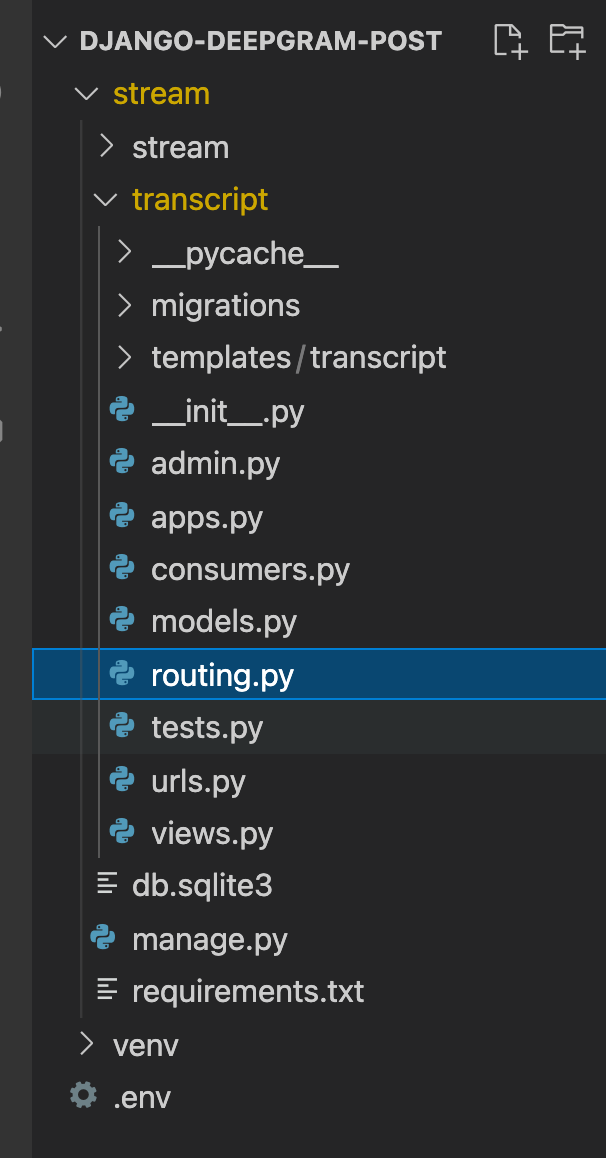Open tests.py file

point(207,728)
